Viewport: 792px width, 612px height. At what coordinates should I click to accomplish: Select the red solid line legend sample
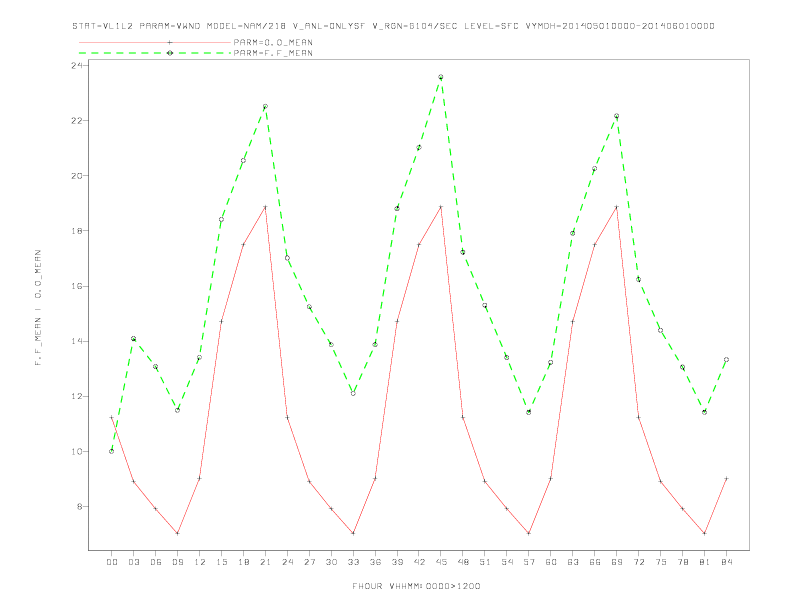click(x=155, y=42)
